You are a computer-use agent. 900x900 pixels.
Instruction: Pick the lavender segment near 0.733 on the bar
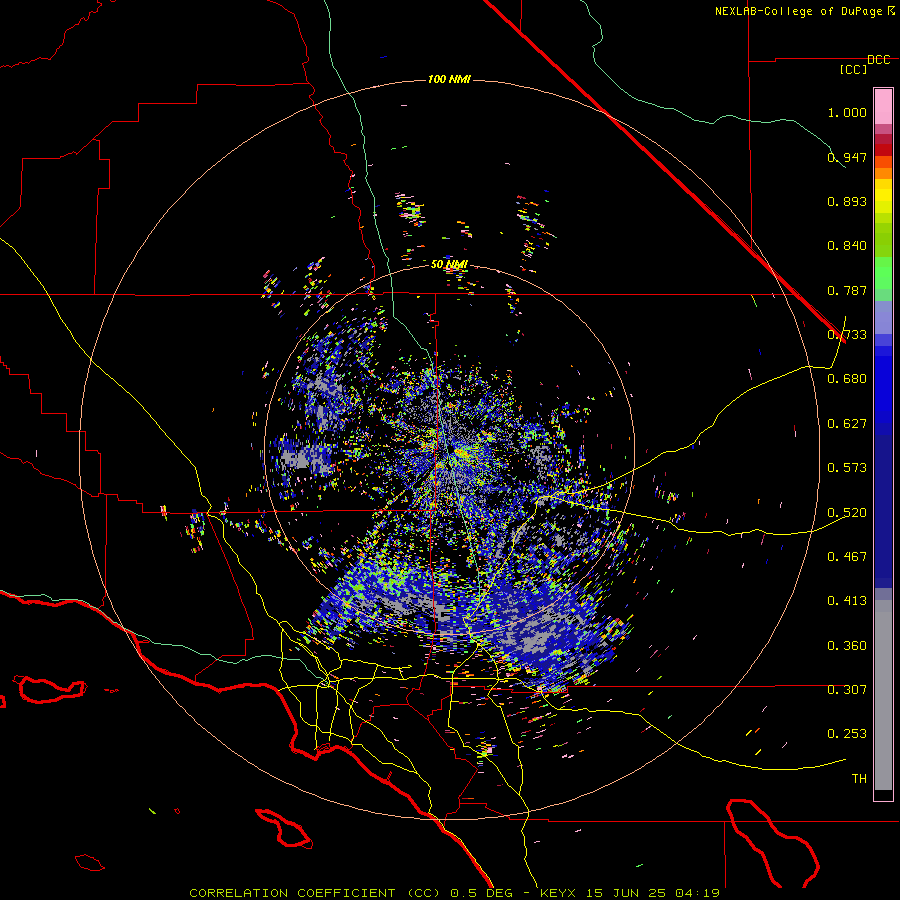(883, 317)
